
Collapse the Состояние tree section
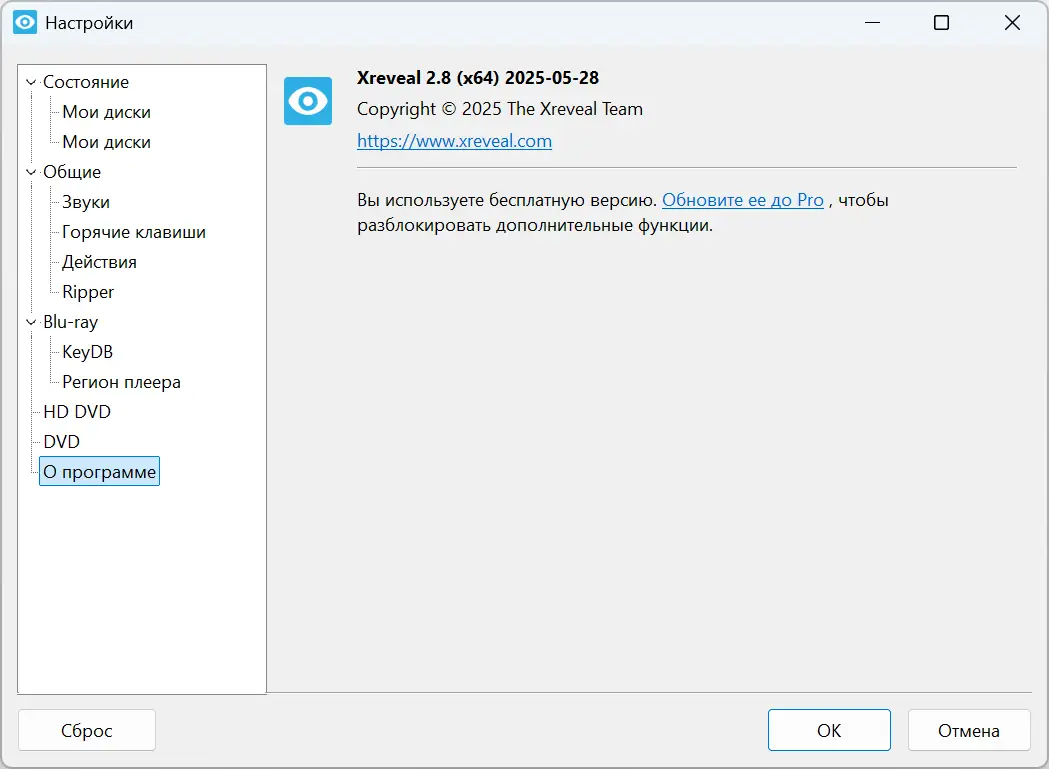tap(31, 83)
